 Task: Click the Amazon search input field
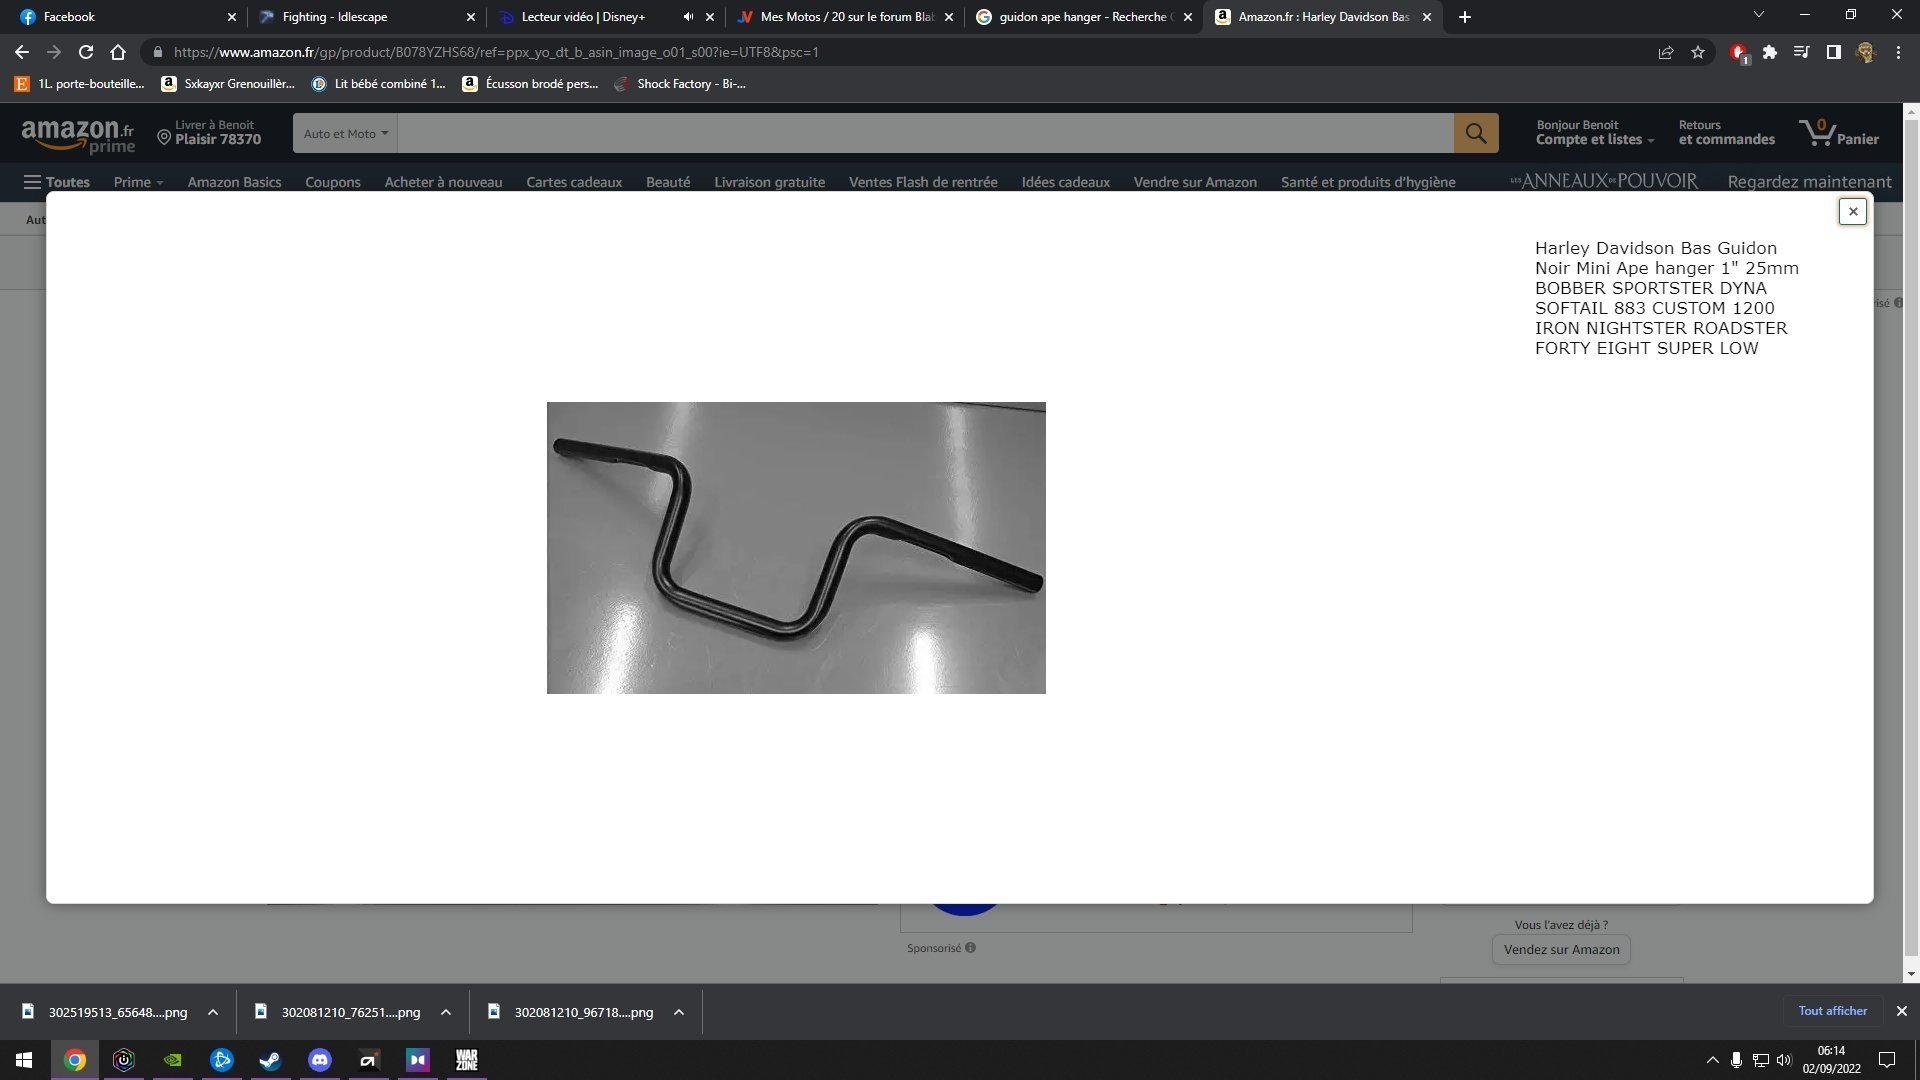(924, 133)
